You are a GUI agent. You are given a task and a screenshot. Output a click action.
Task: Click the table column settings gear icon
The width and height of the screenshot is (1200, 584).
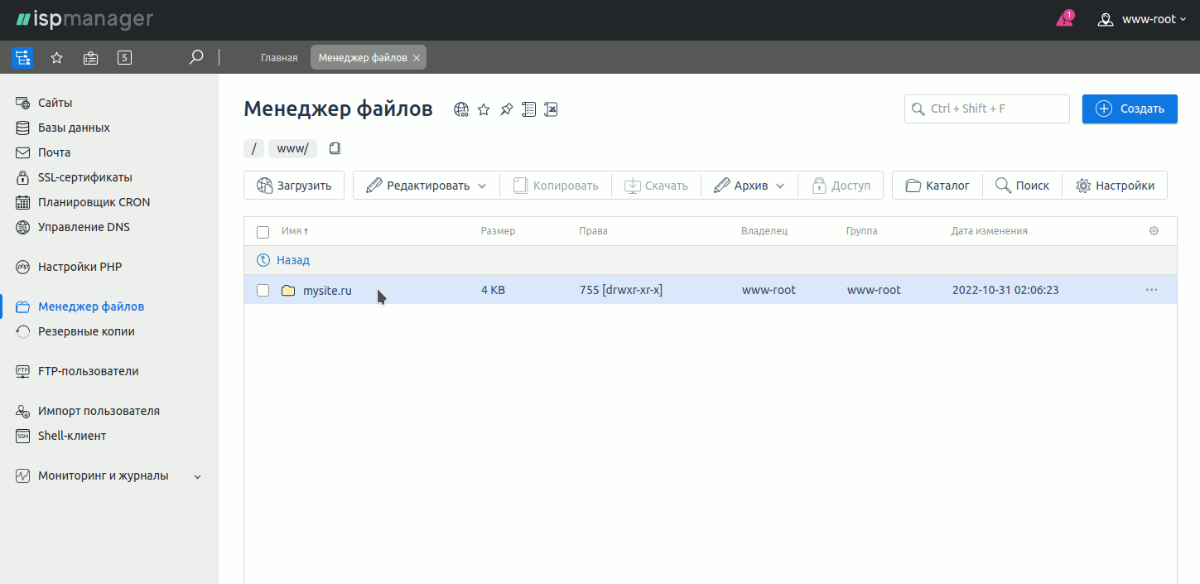[x=1154, y=231]
